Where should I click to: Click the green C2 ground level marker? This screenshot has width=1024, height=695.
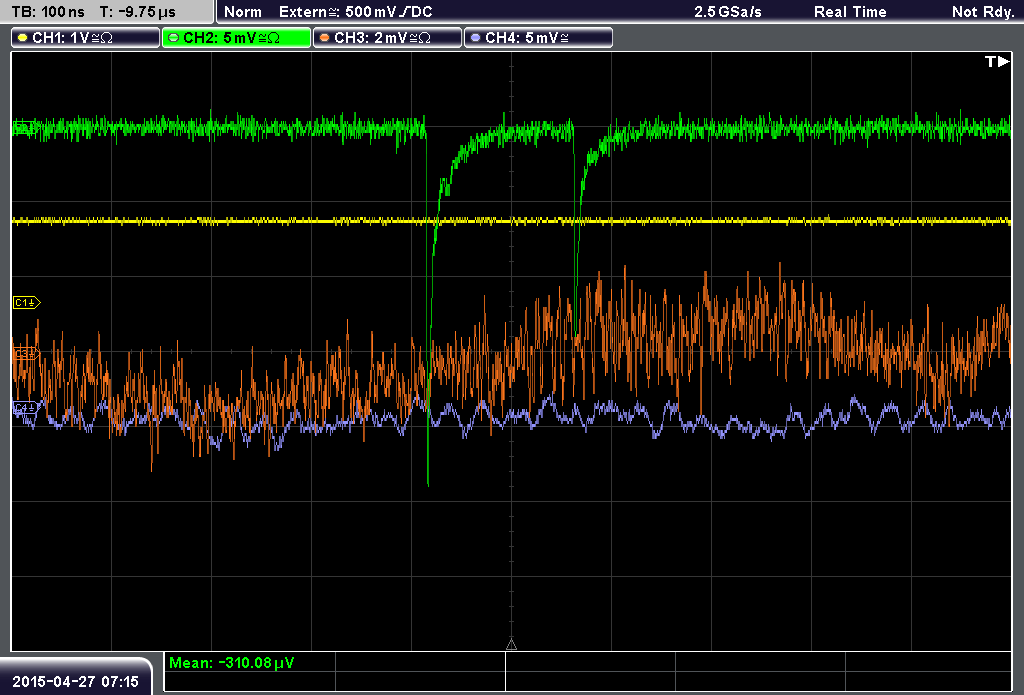(25, 127)
